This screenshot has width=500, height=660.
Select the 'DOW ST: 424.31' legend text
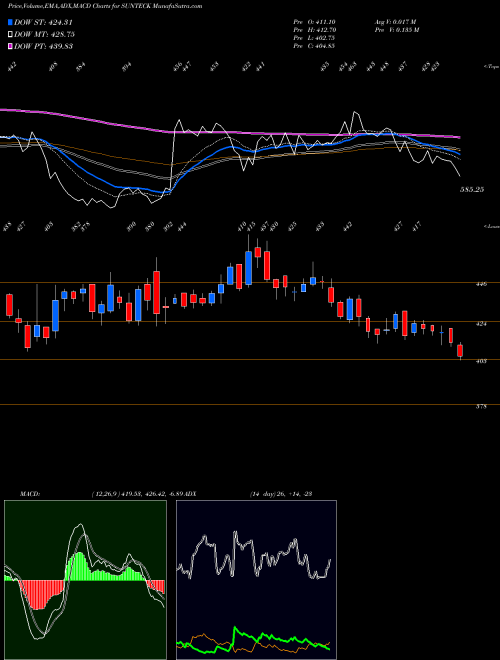(44, 23)
